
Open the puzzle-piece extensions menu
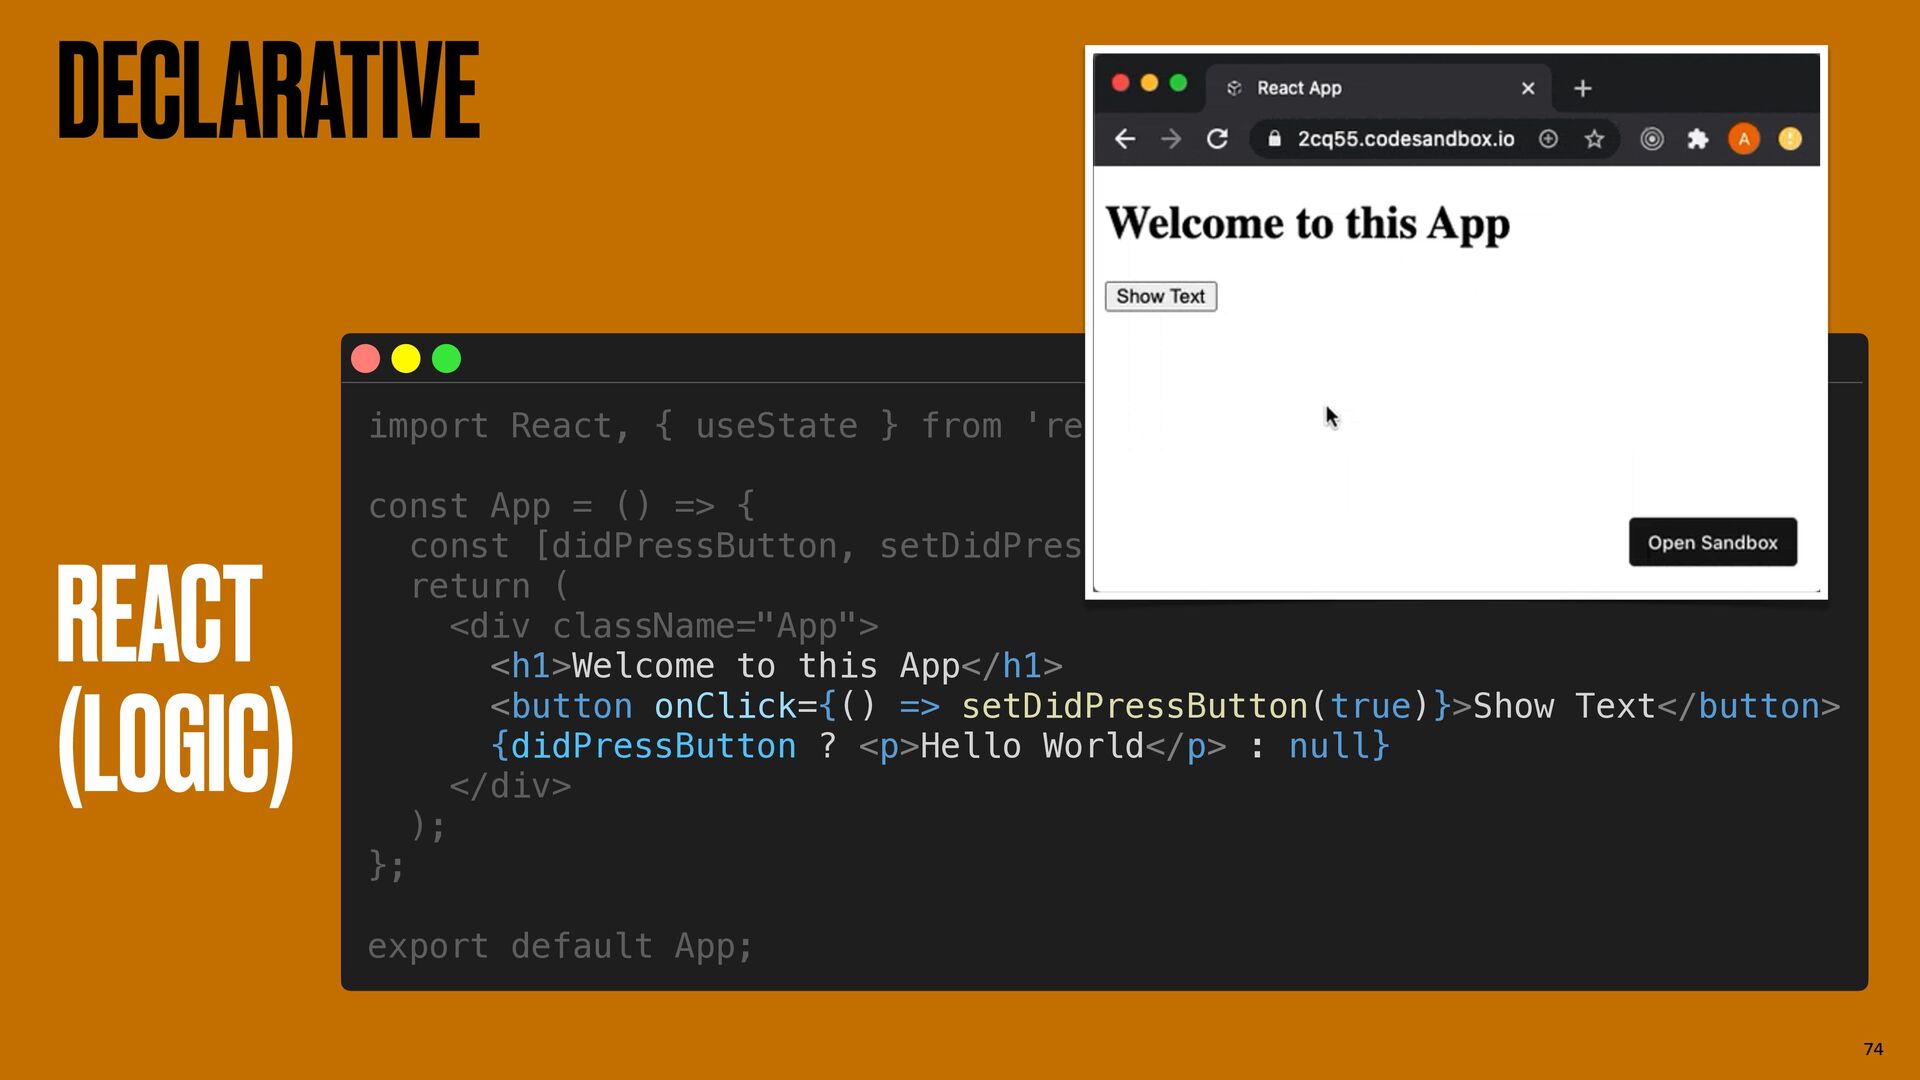[1697, 139]
